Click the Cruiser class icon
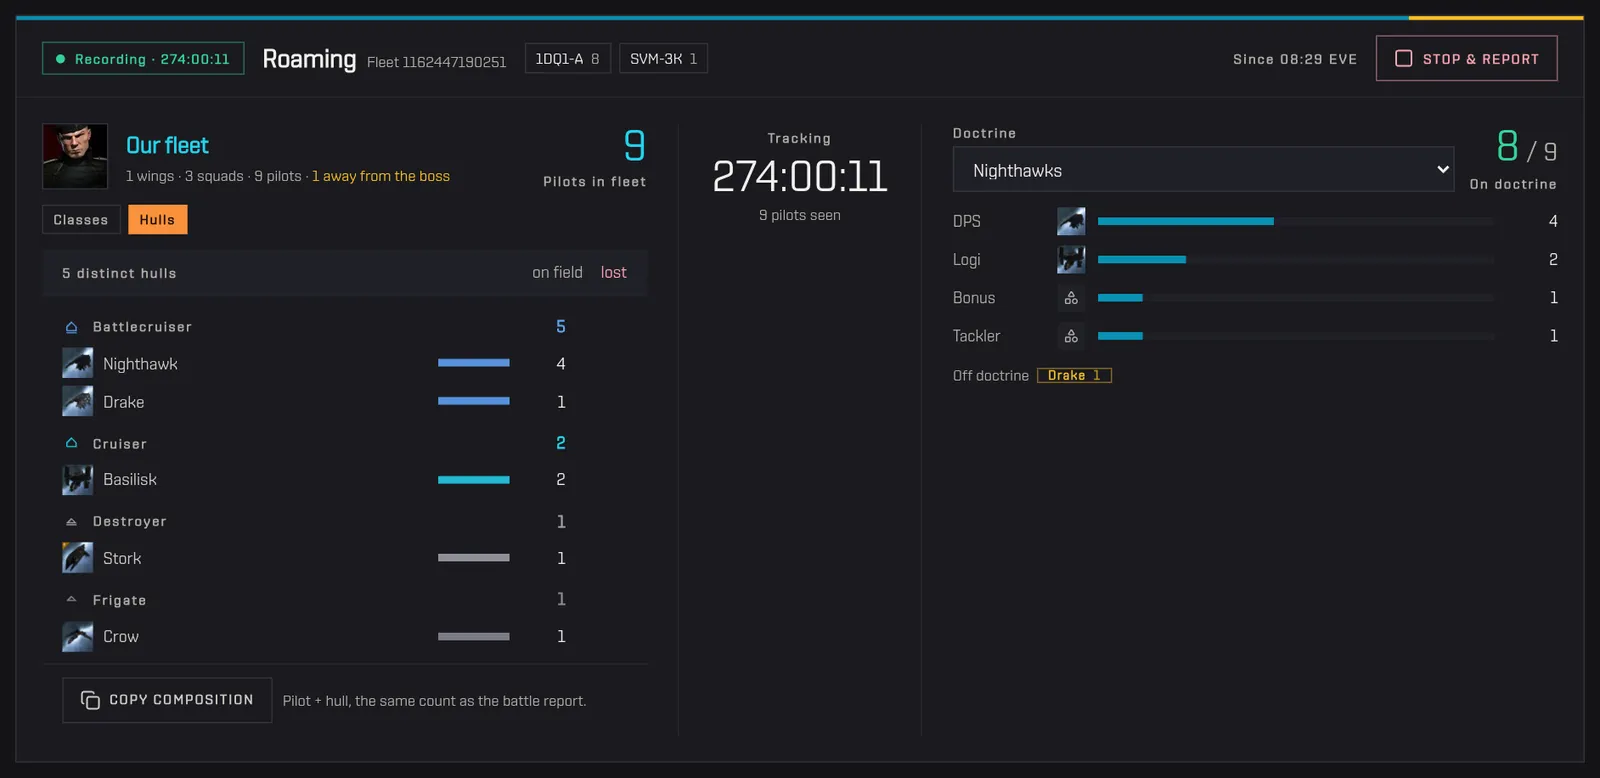Screen dimensions: 1600x778 [x=71, y=443]
